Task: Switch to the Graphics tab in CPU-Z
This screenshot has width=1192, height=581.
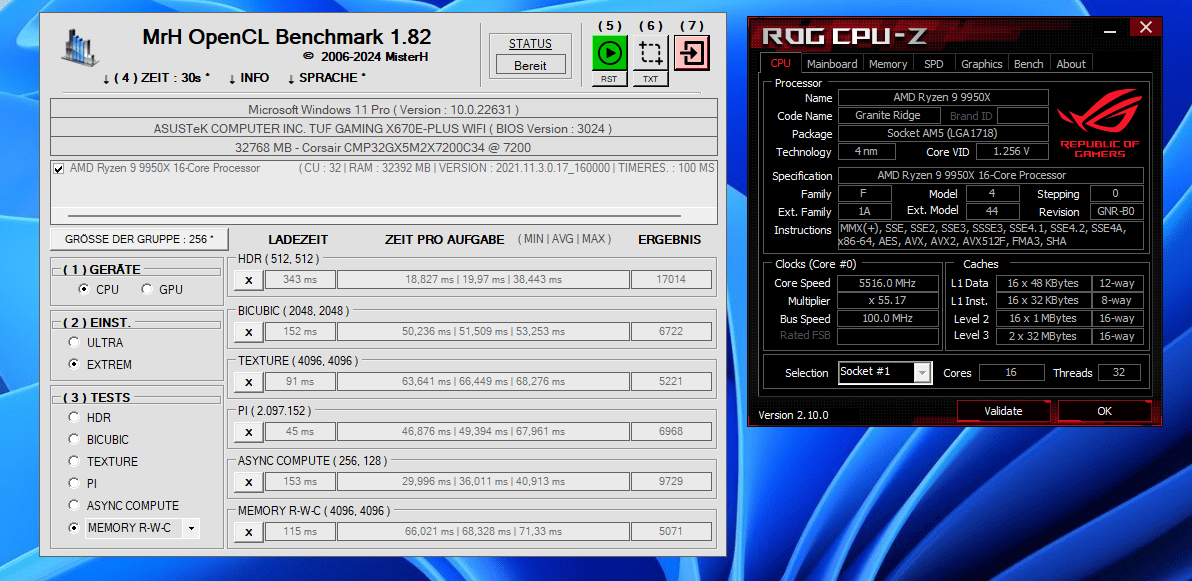Action: point(981,64)
